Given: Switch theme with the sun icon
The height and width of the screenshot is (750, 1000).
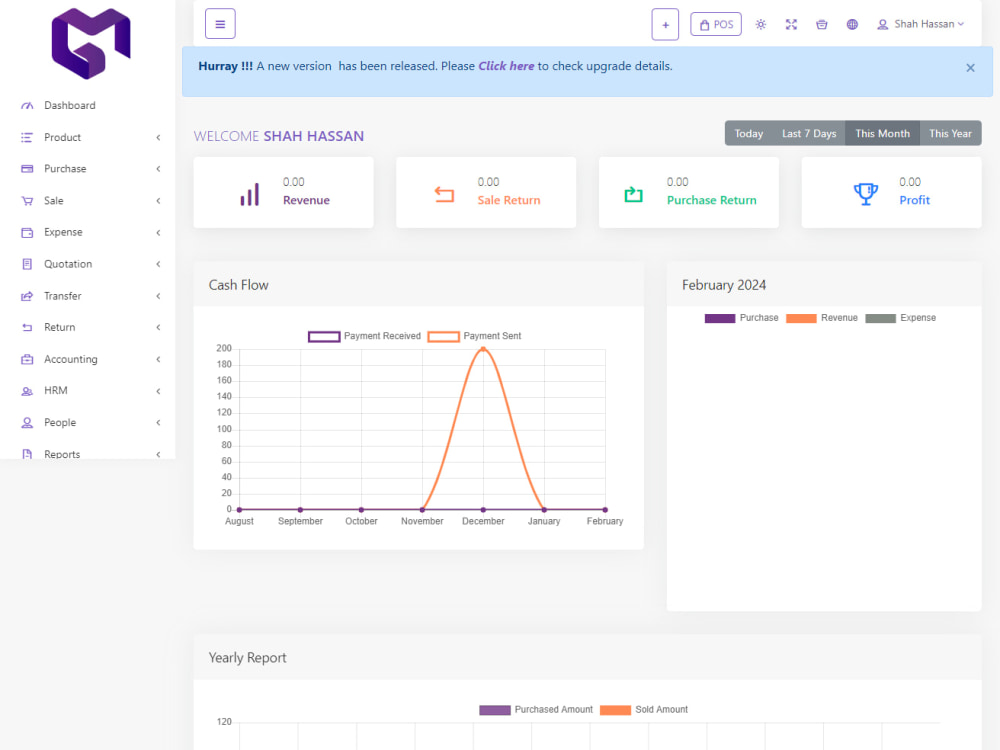Looking at the screenshot, I should click(761, 24).
